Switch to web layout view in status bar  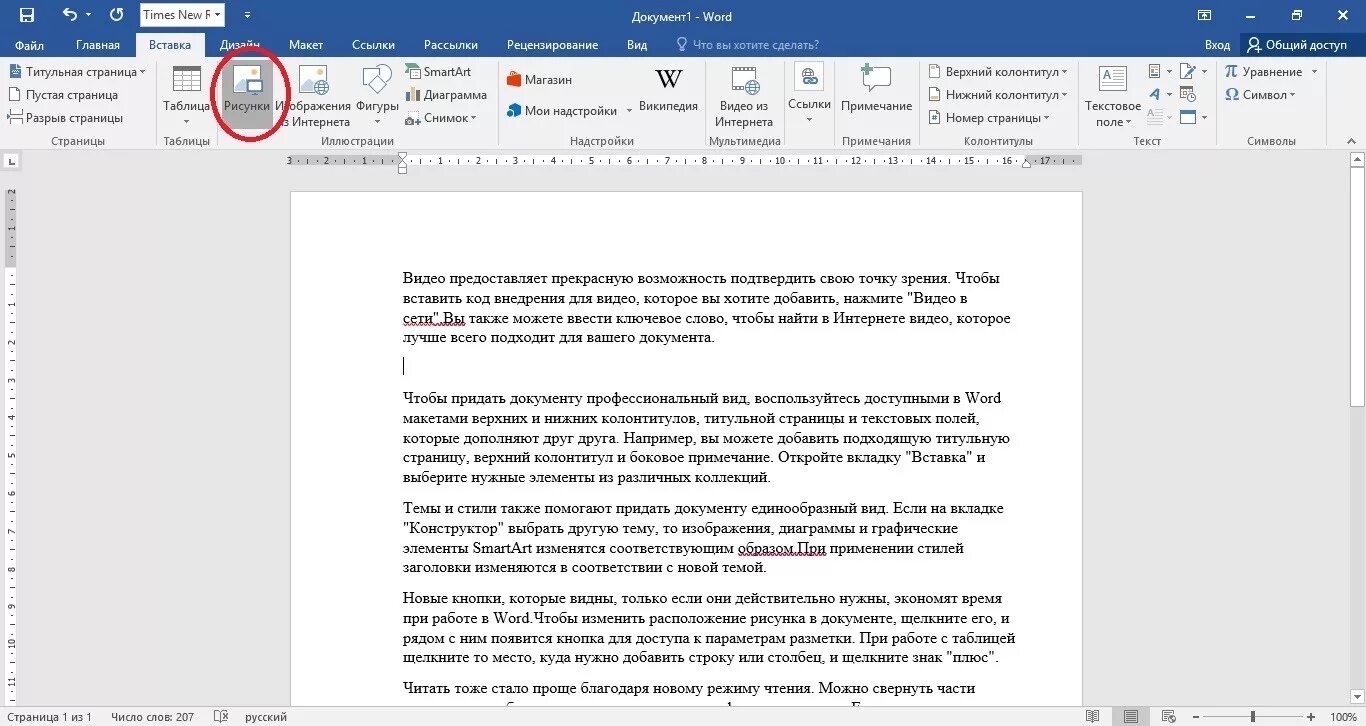[1167, 717]
